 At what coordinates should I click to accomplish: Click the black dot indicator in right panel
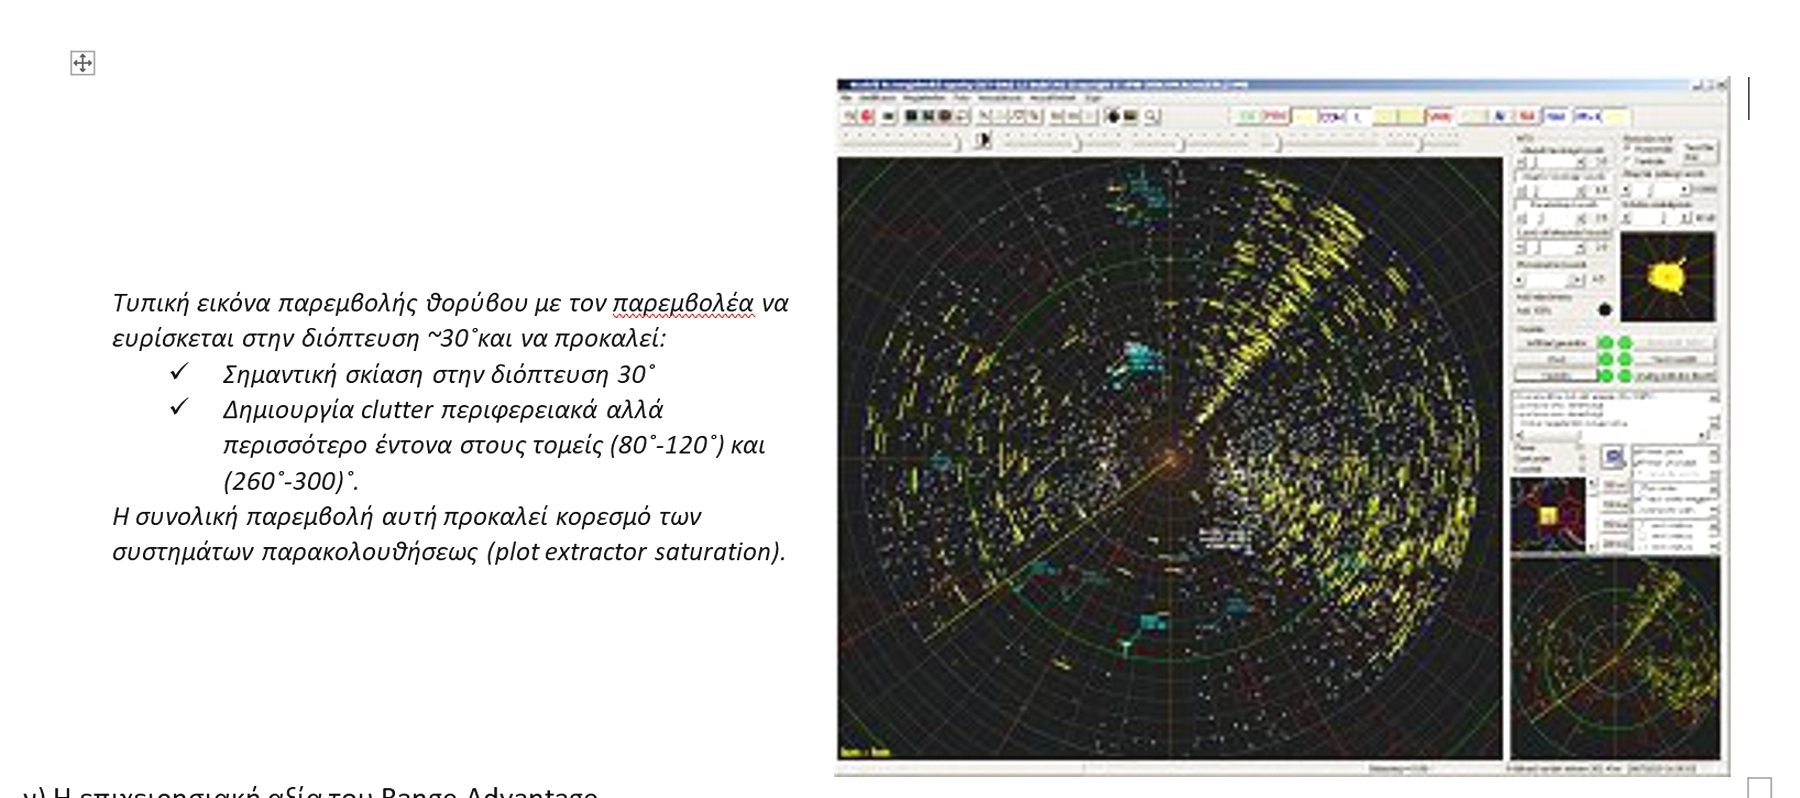pos(1605,310)
